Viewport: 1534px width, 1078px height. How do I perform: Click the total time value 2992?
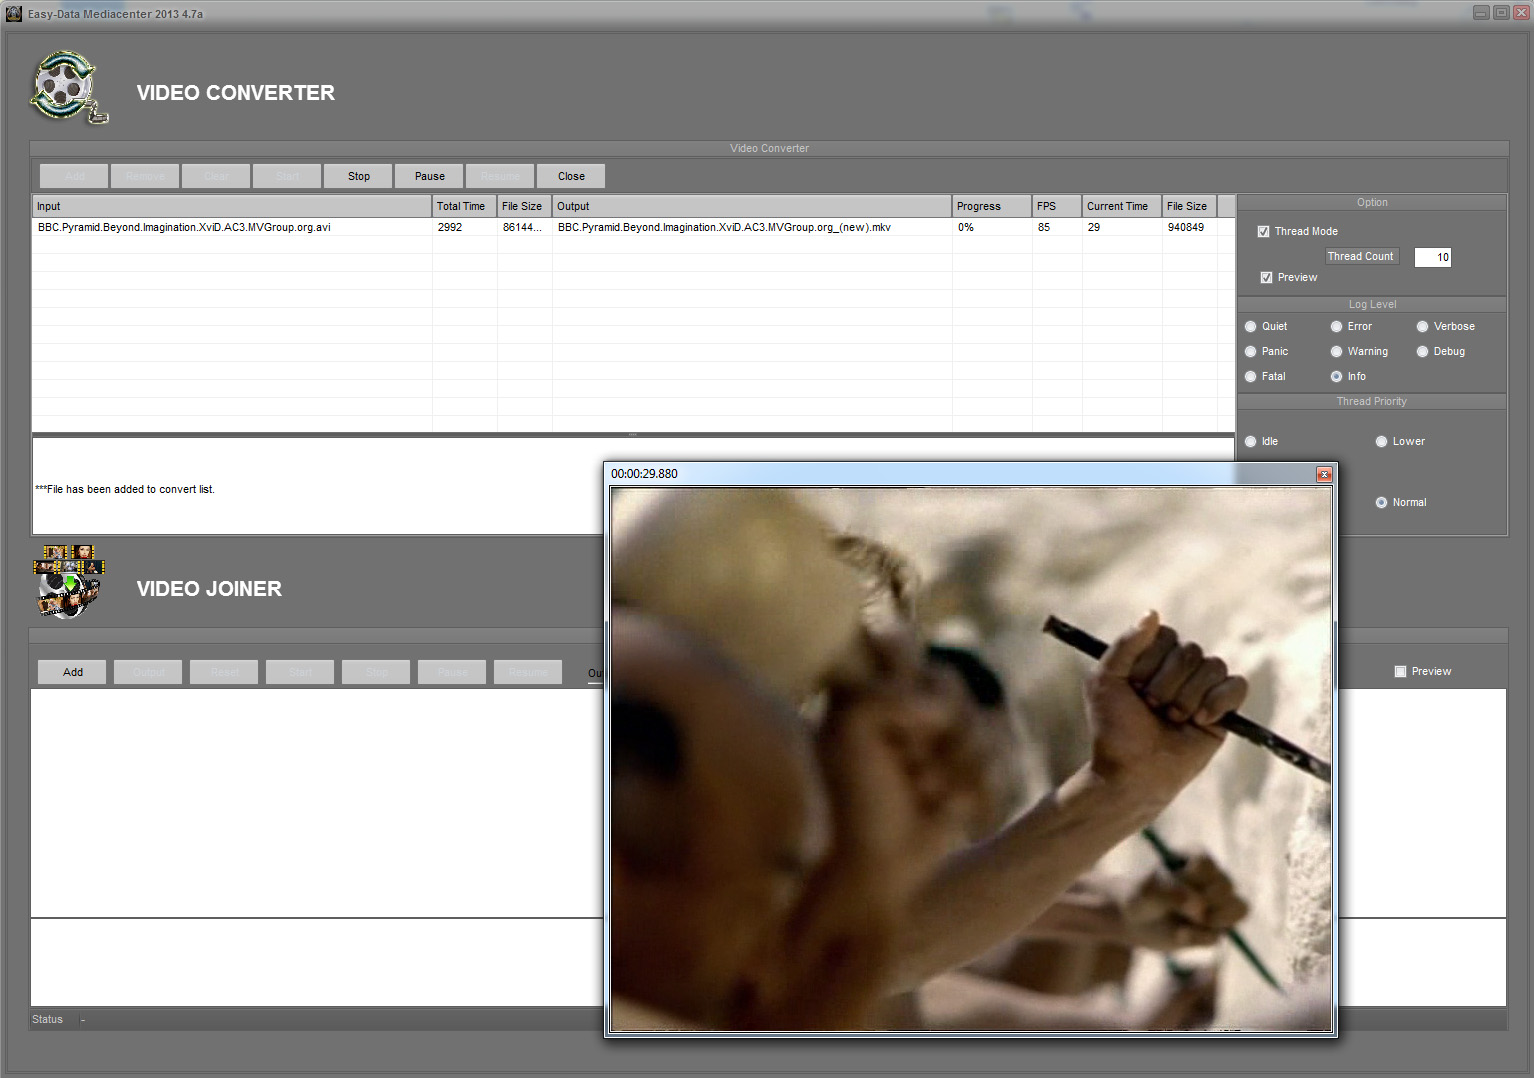[x=450, y=227]
